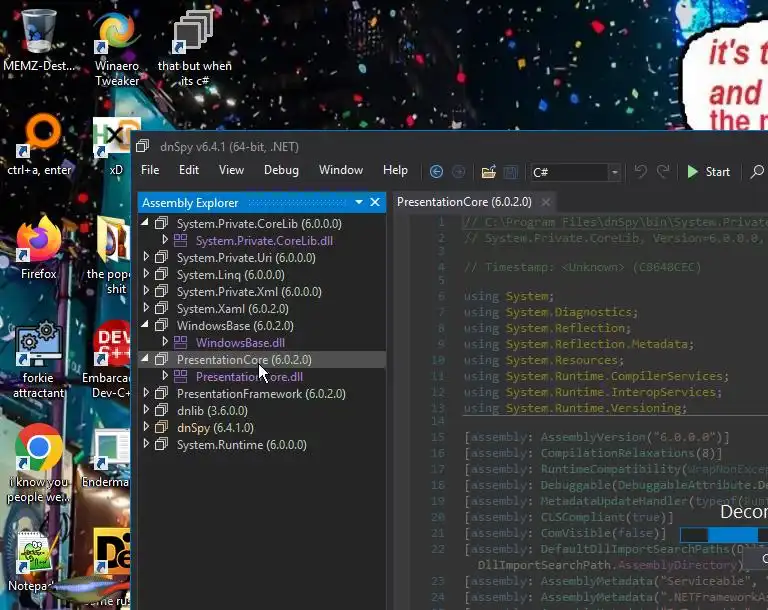The height and width of the screenshot is (610, 768).
Task: Click the Open file folder icon
Action: [488, 172]
